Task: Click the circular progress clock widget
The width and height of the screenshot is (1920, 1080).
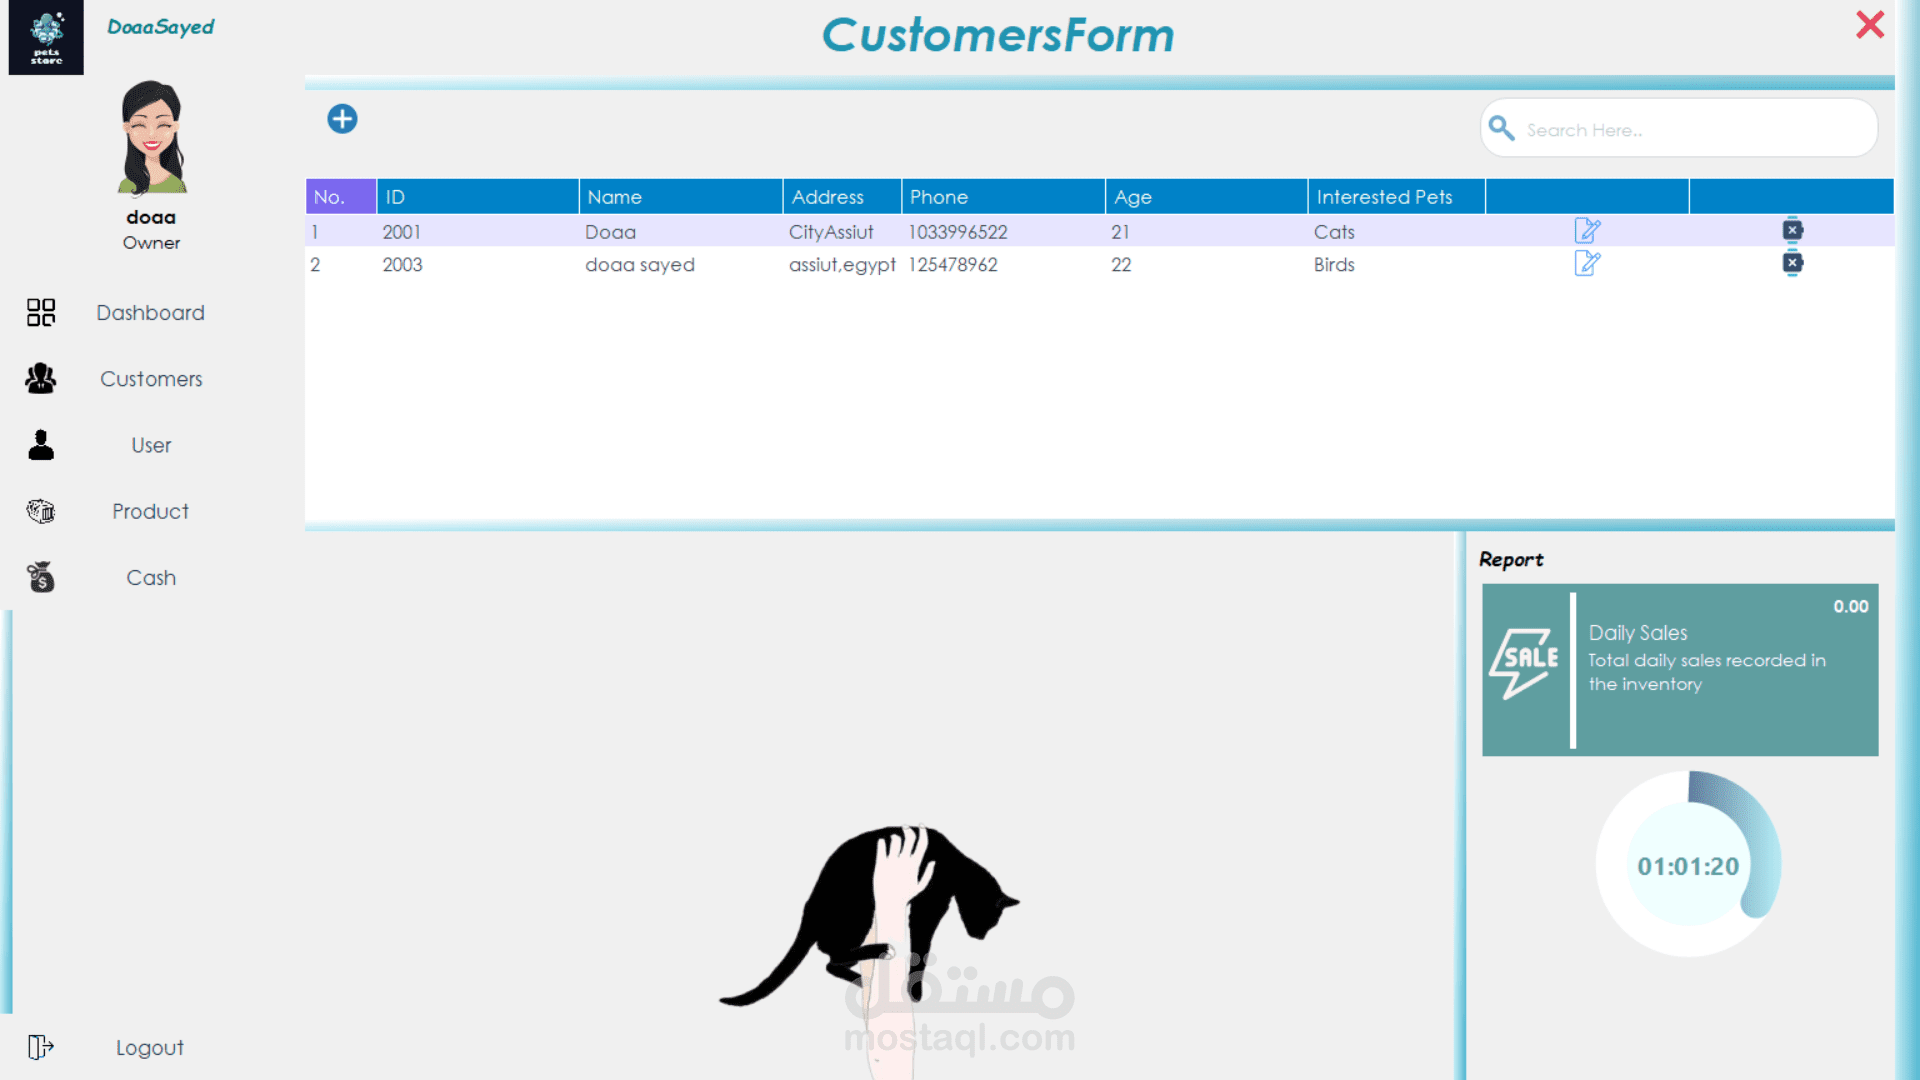Action: click(1688, 865)
